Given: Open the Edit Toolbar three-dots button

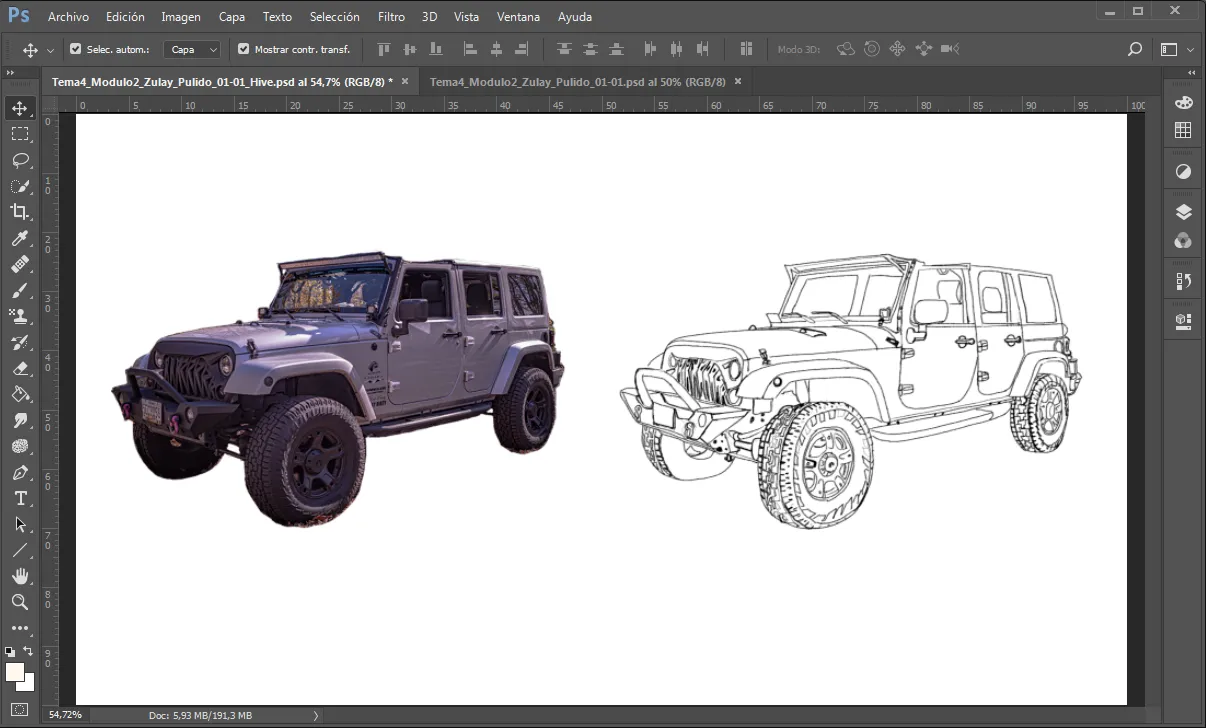Looking at the screenshot, I should point(20,628).
